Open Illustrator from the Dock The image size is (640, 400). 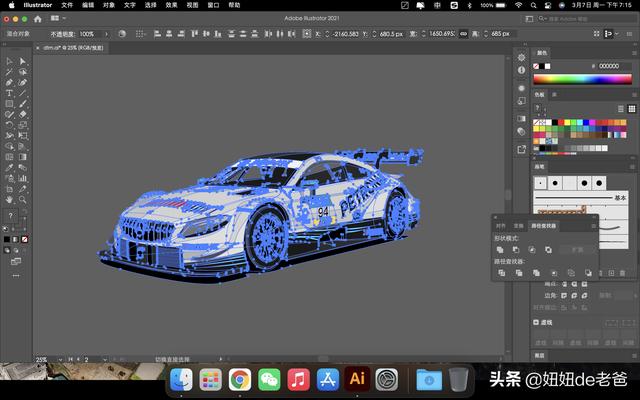[x=356, y=379]
